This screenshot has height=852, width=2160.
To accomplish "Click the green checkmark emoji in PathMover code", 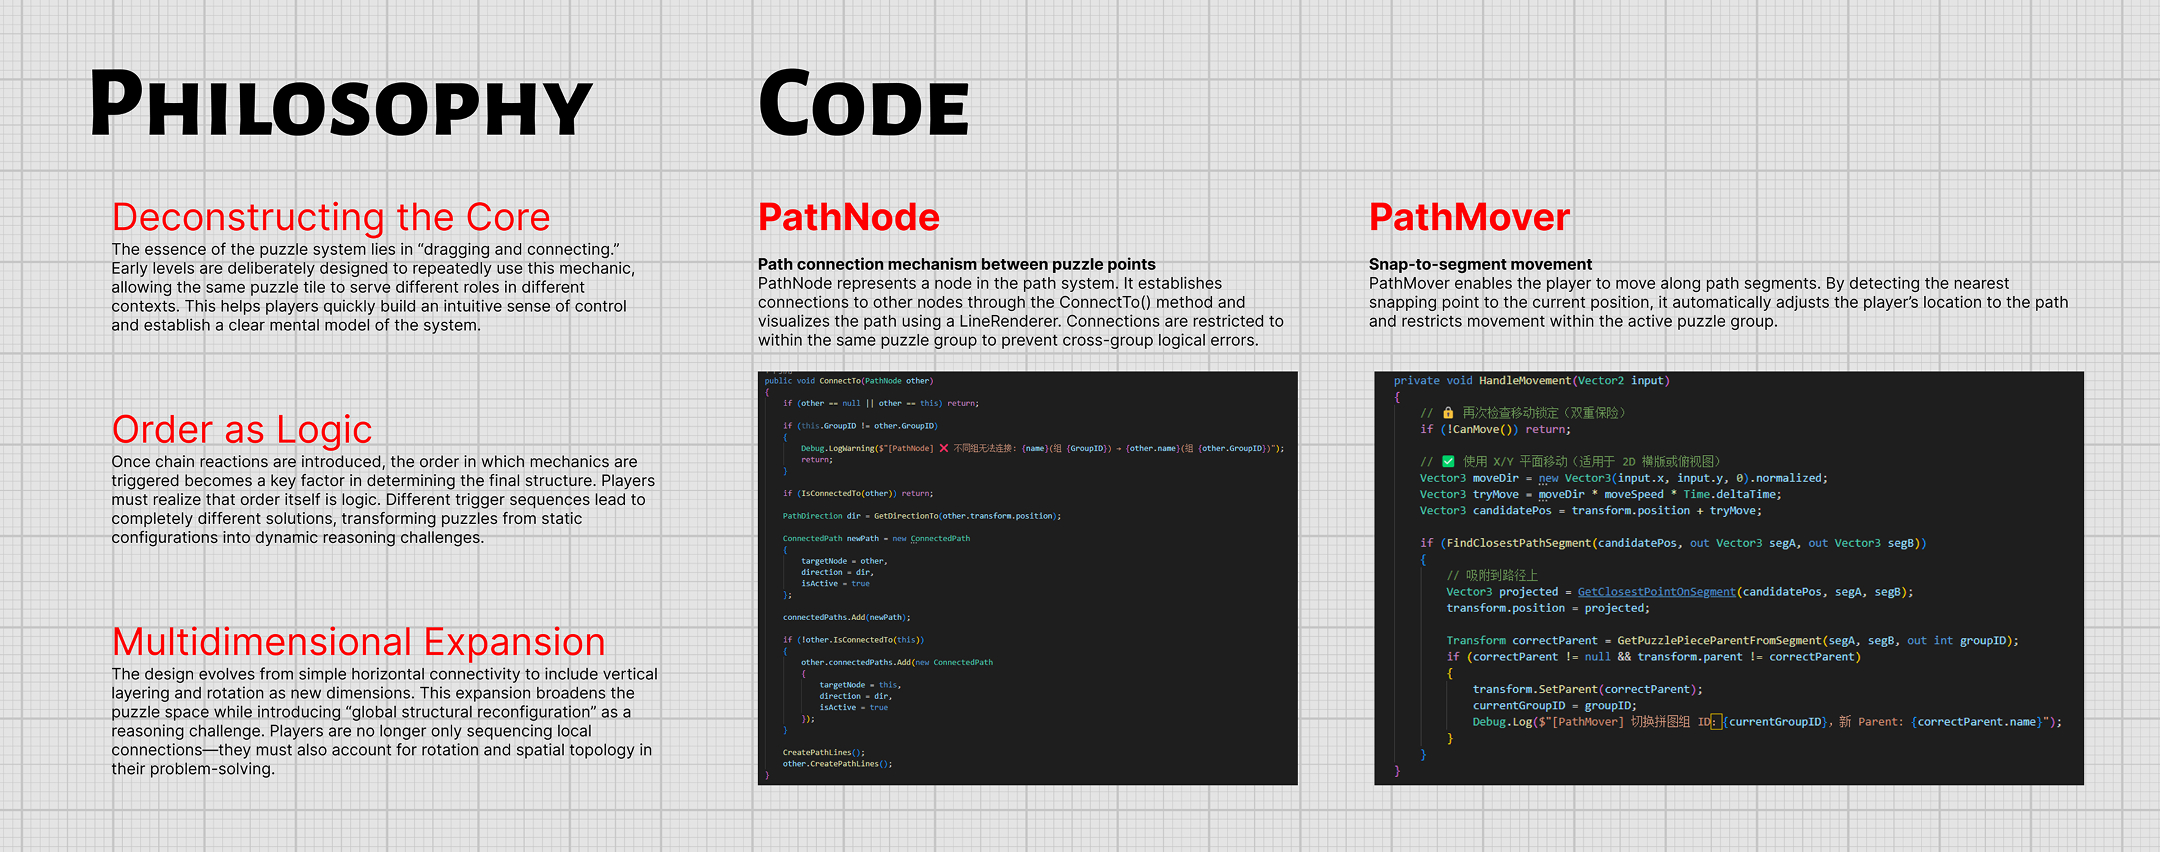I will coord(1447,461).
